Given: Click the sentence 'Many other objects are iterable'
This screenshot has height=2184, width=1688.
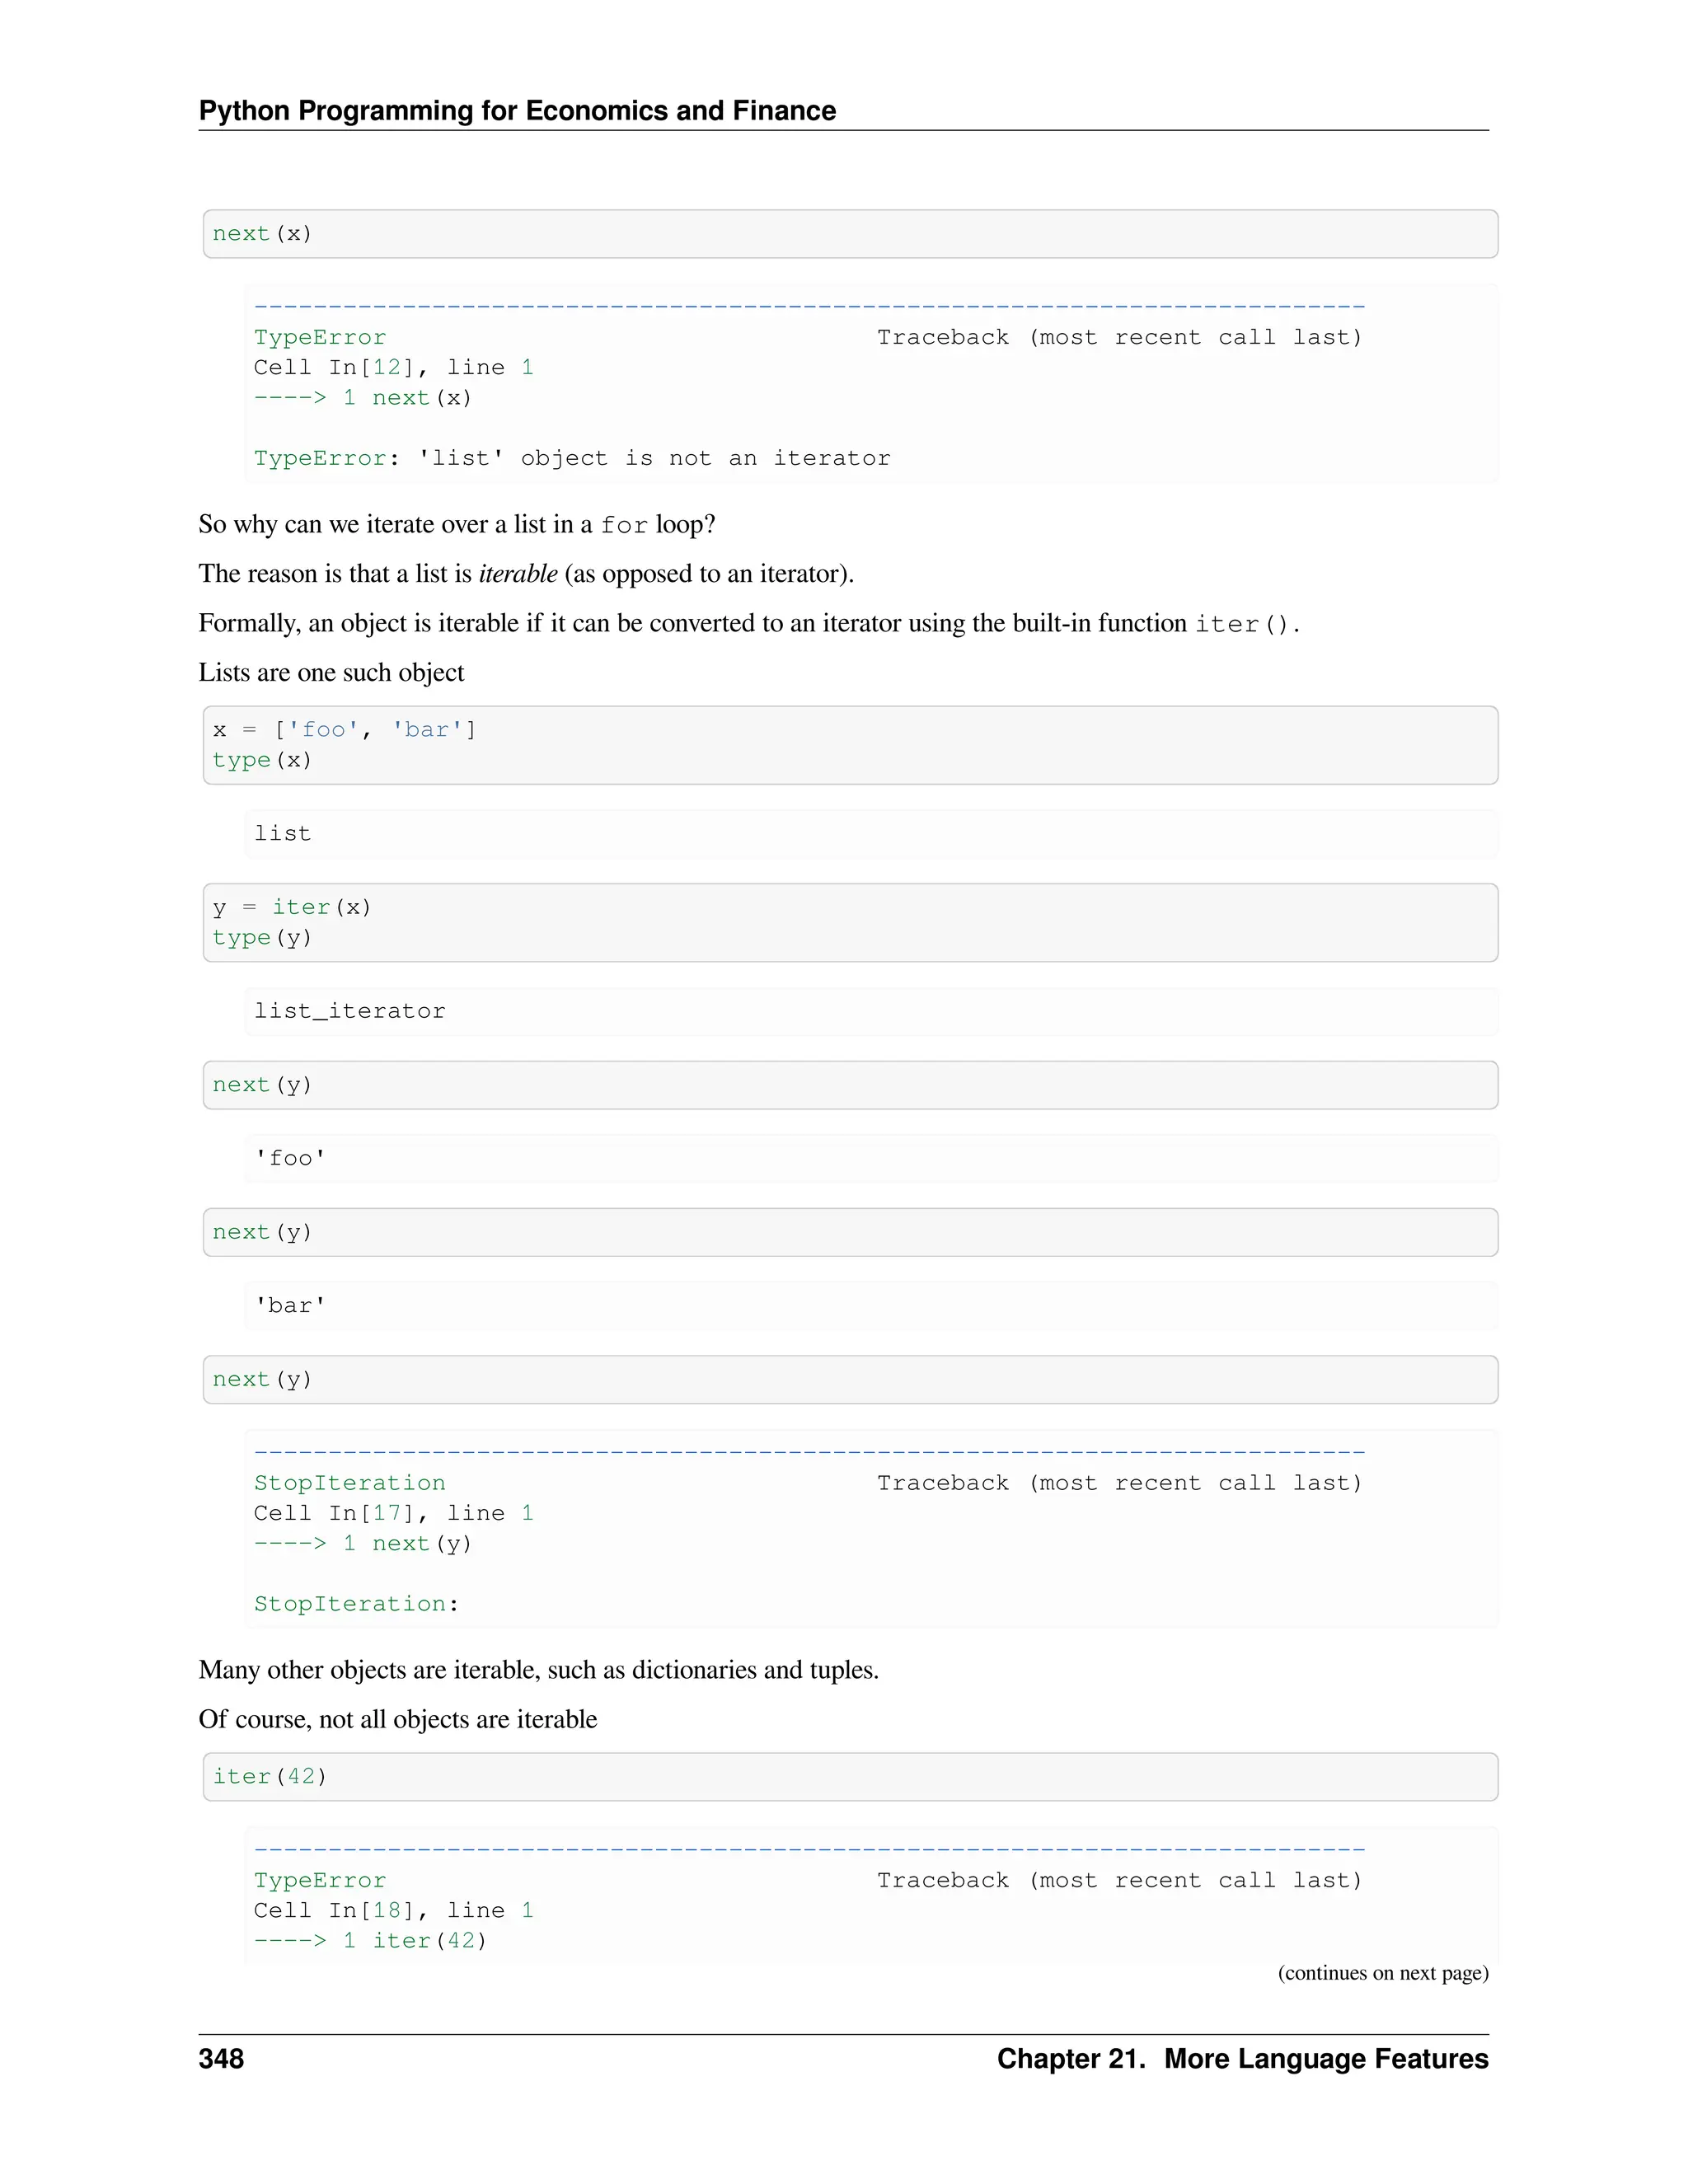Looking at the screenshot, I should [539, 1670].
